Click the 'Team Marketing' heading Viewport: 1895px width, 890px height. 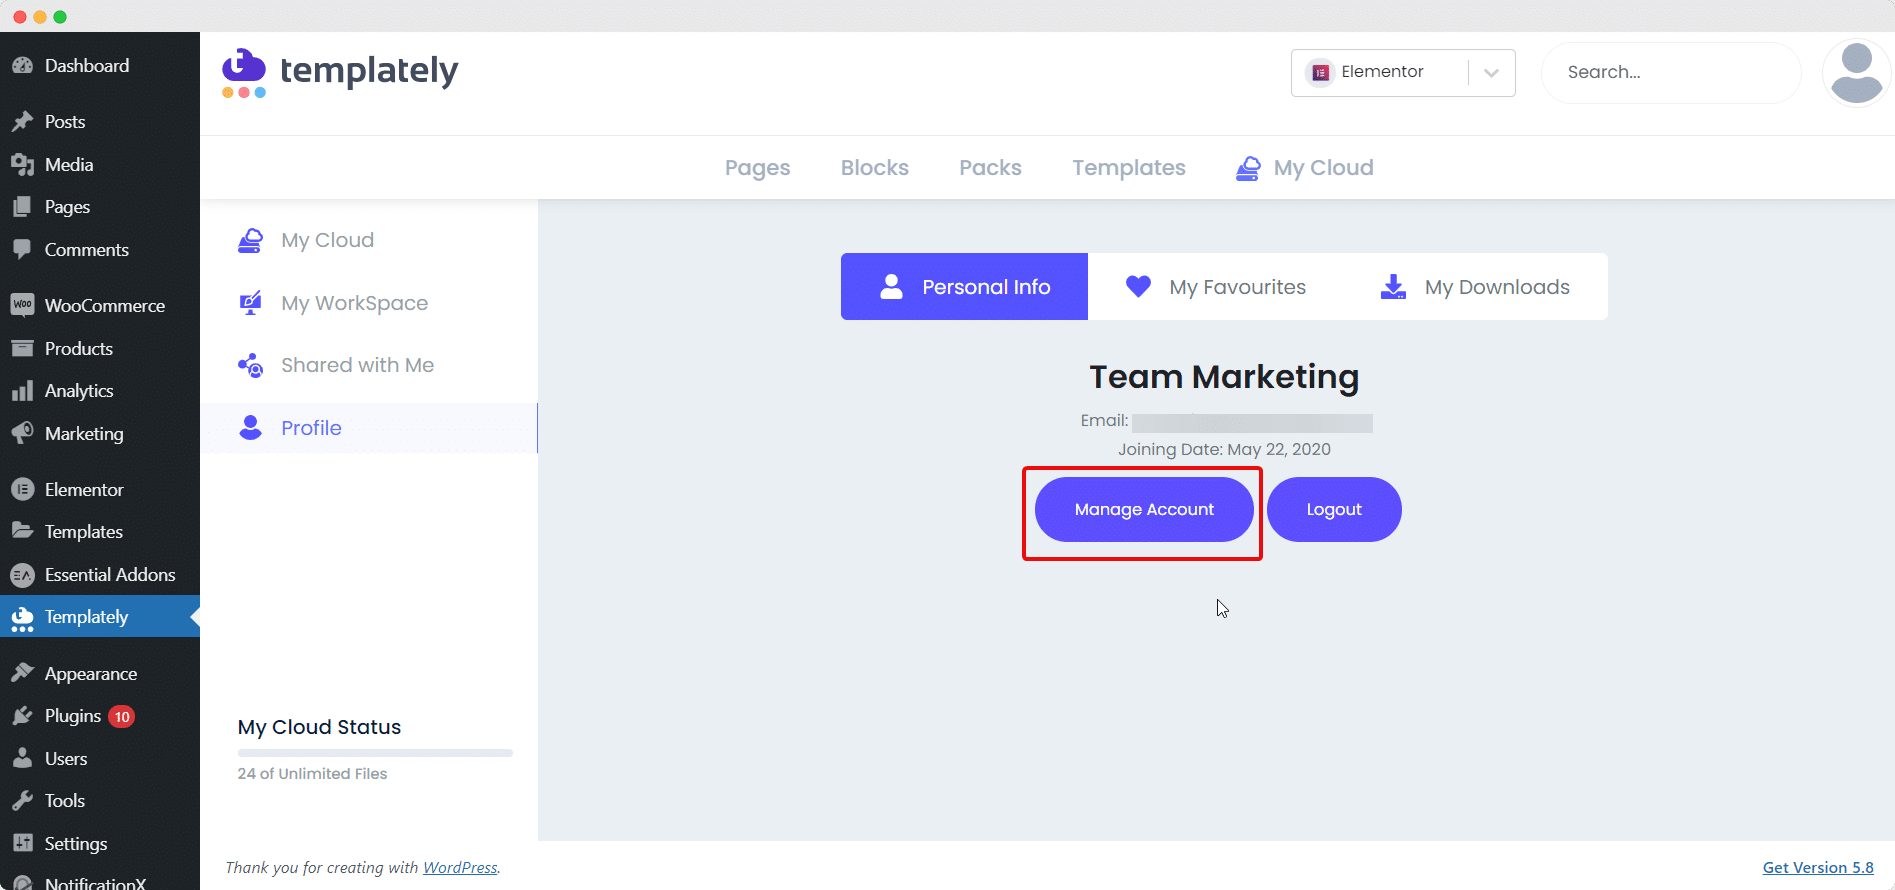[1224, 377]
